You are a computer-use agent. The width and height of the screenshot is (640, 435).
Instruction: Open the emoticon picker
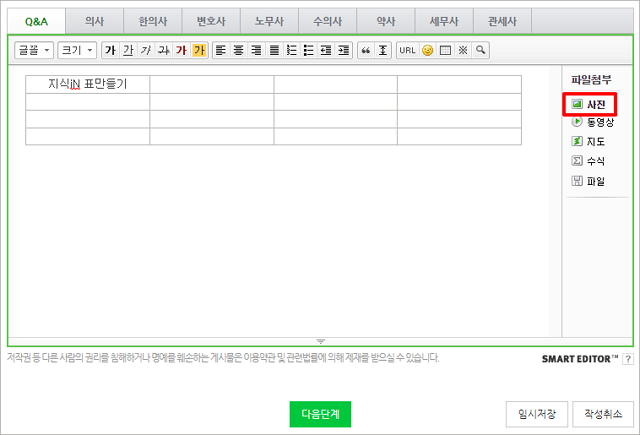pyautogui.click(x=428, y=50)
